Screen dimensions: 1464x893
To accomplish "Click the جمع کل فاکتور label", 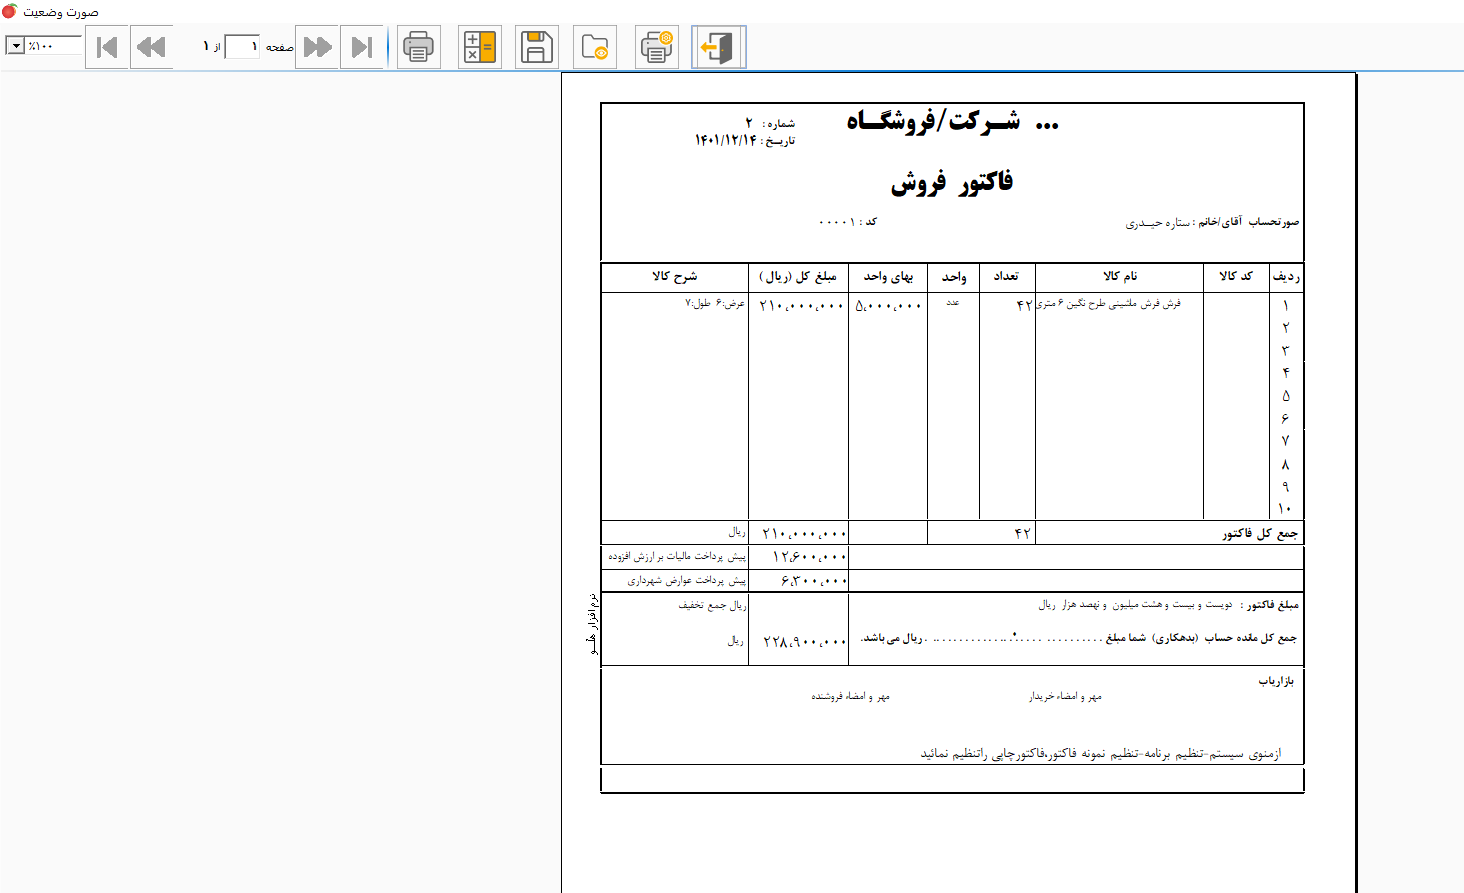I will coord(1260,534).
